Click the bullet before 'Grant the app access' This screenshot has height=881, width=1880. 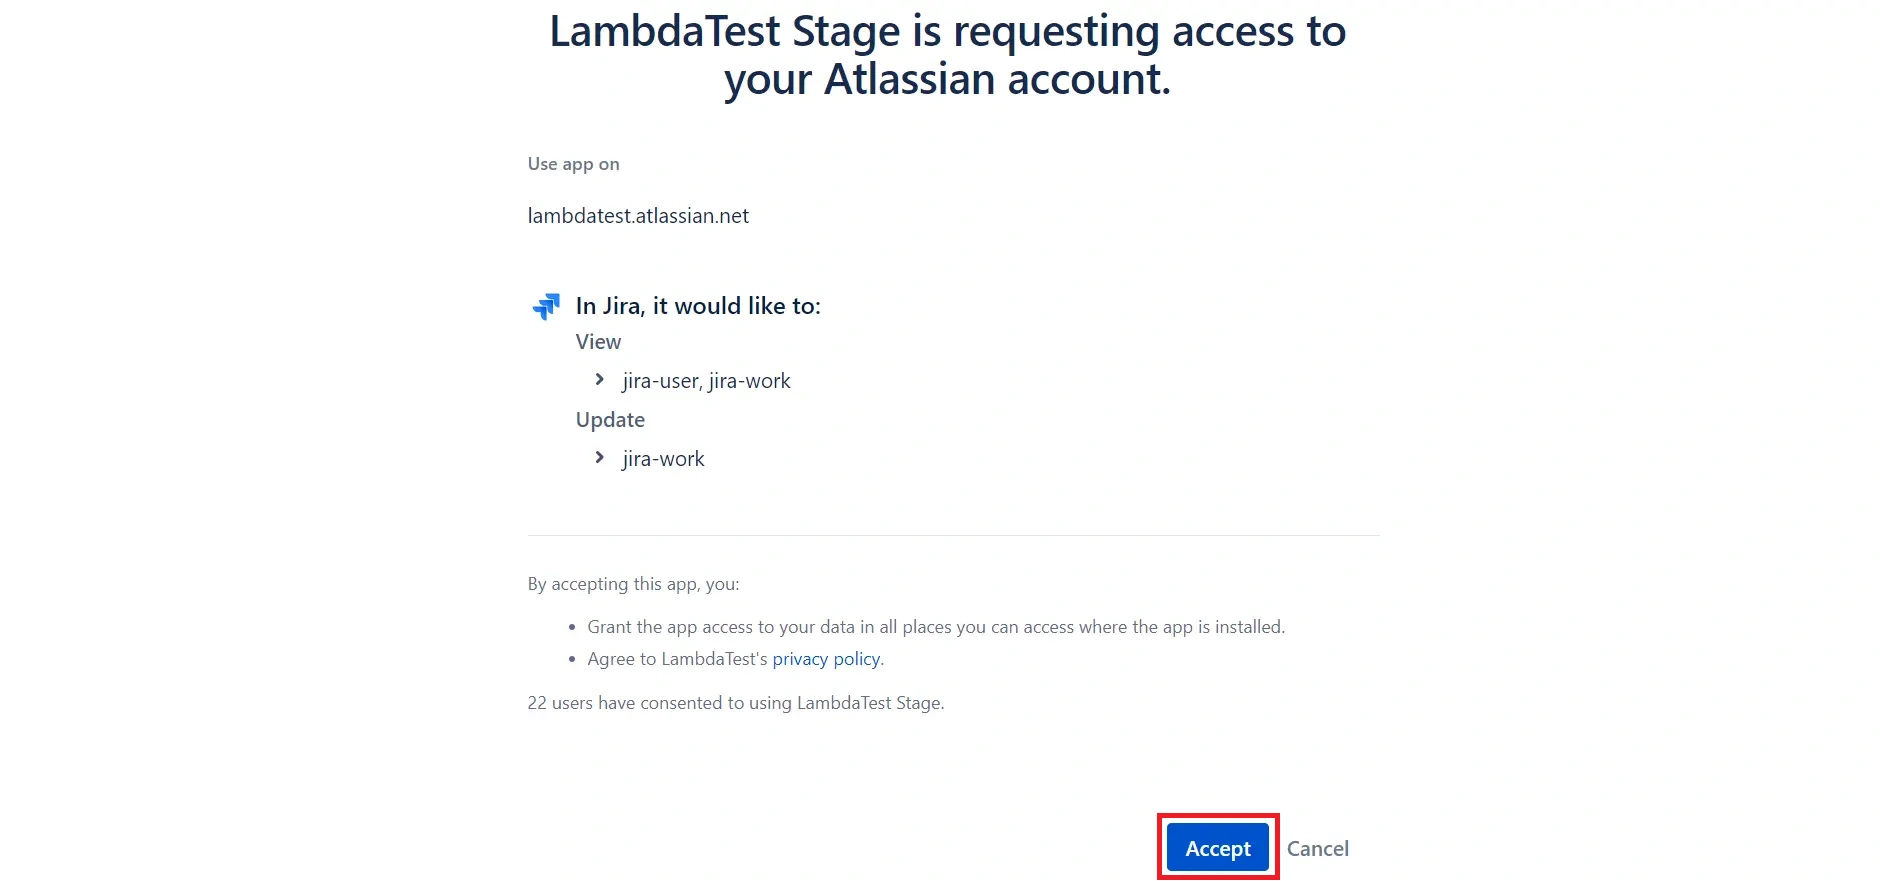[x=572, y=628]
